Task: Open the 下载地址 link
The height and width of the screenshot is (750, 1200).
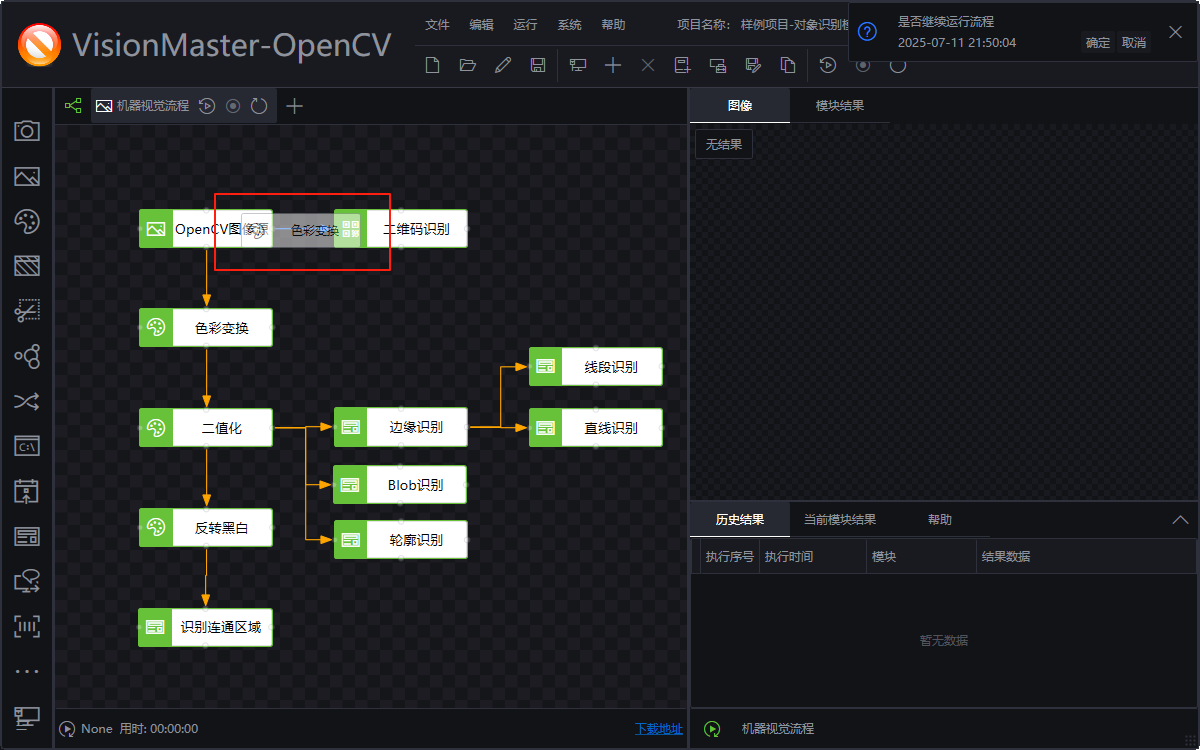Action: [657, 730]
